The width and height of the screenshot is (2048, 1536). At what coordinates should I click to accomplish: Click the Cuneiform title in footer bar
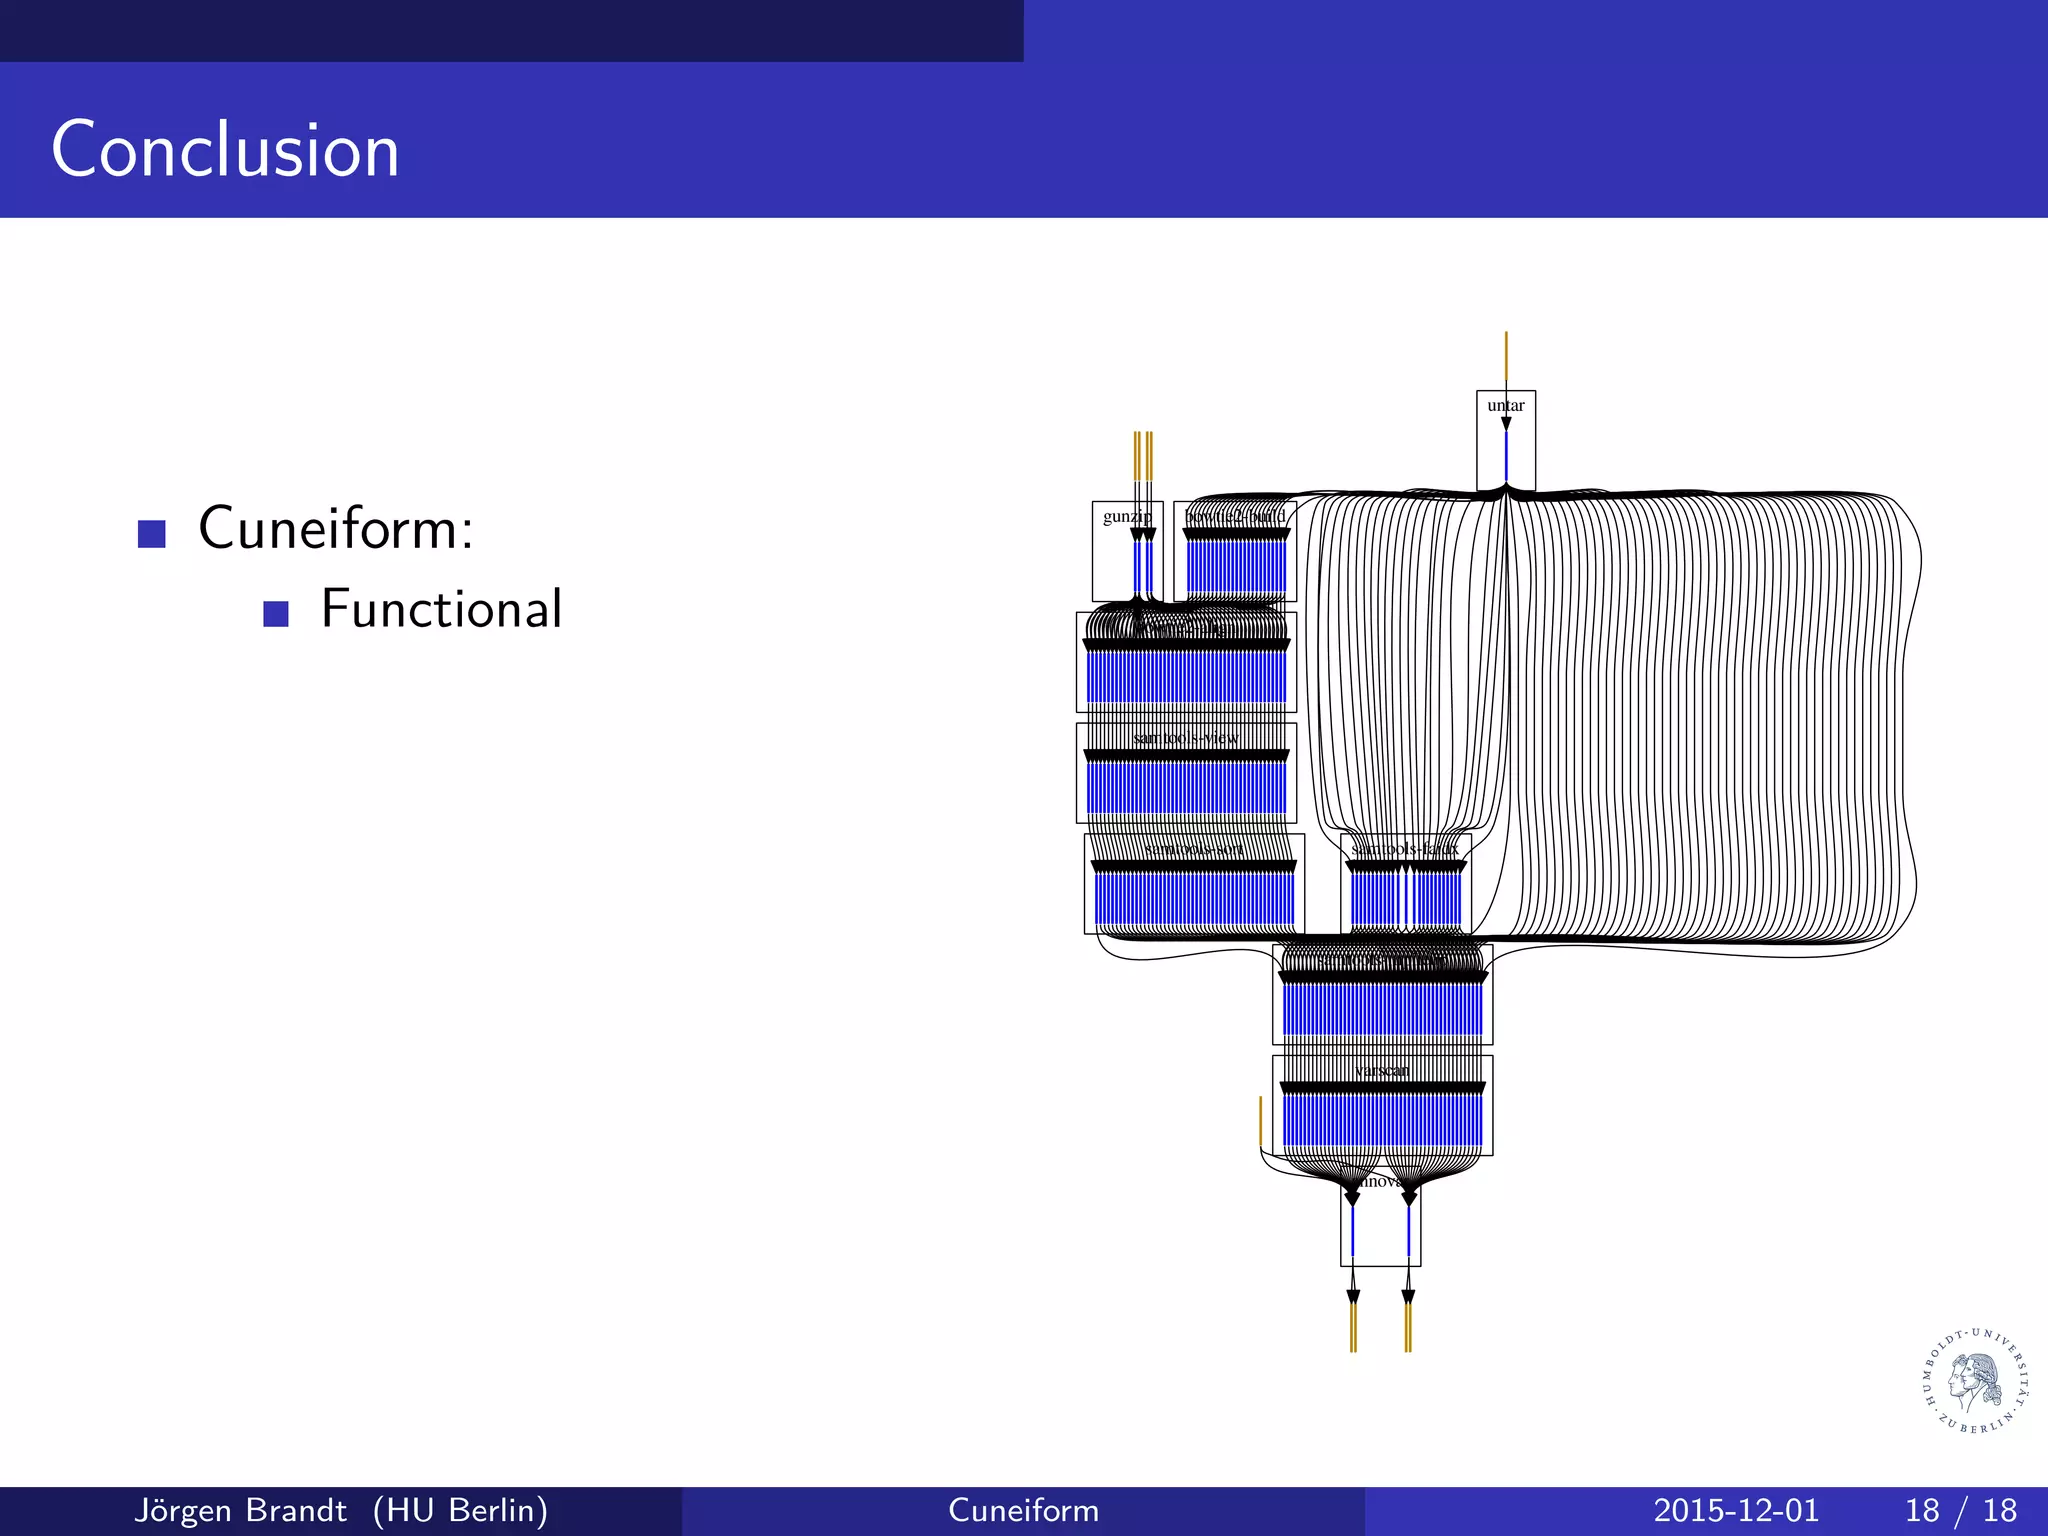coord(1023,1510)
